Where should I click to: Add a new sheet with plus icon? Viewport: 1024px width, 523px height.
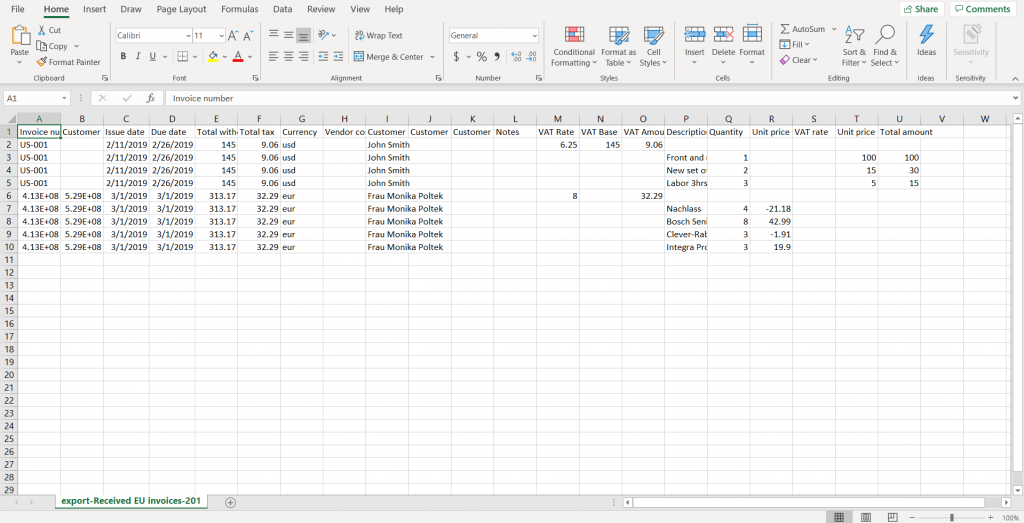click(230, 501)
